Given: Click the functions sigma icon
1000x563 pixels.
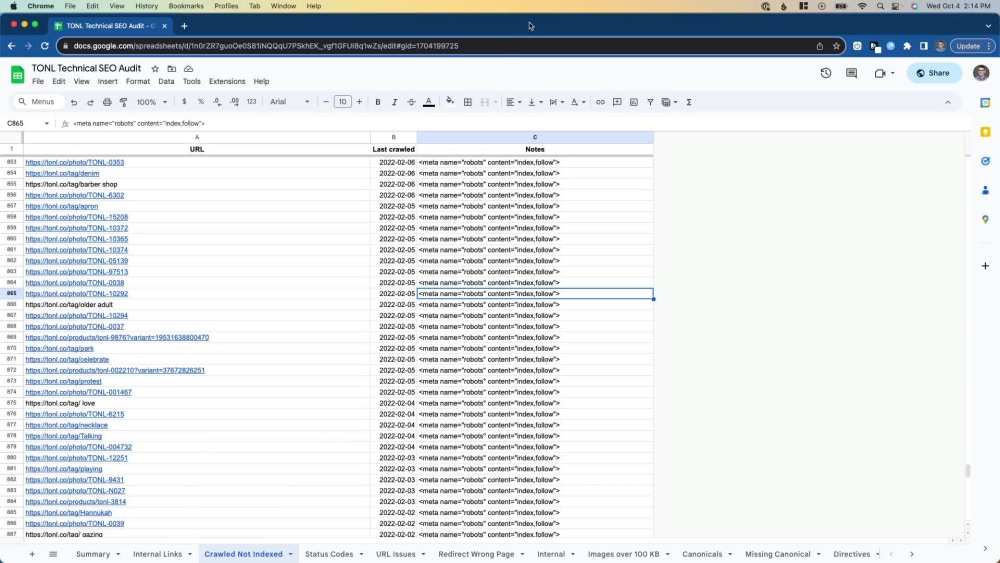Looking at the screenshot, I should click(x=689, y=102).
